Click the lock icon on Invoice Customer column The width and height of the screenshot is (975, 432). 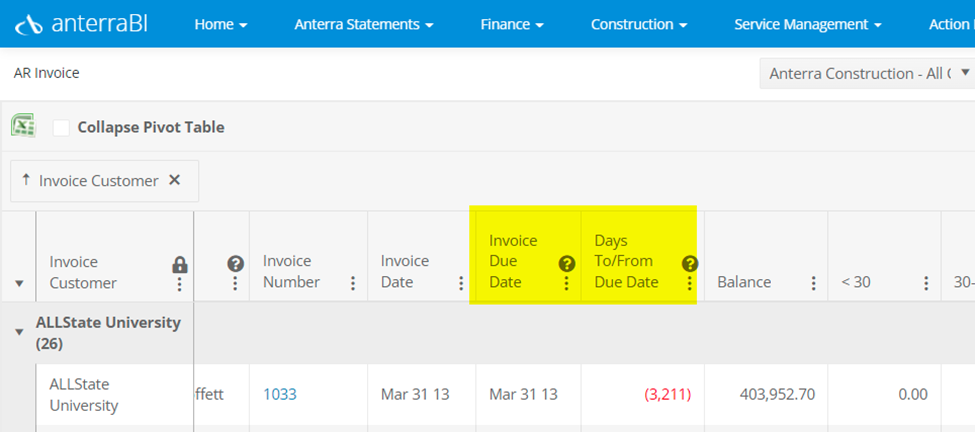180,265
